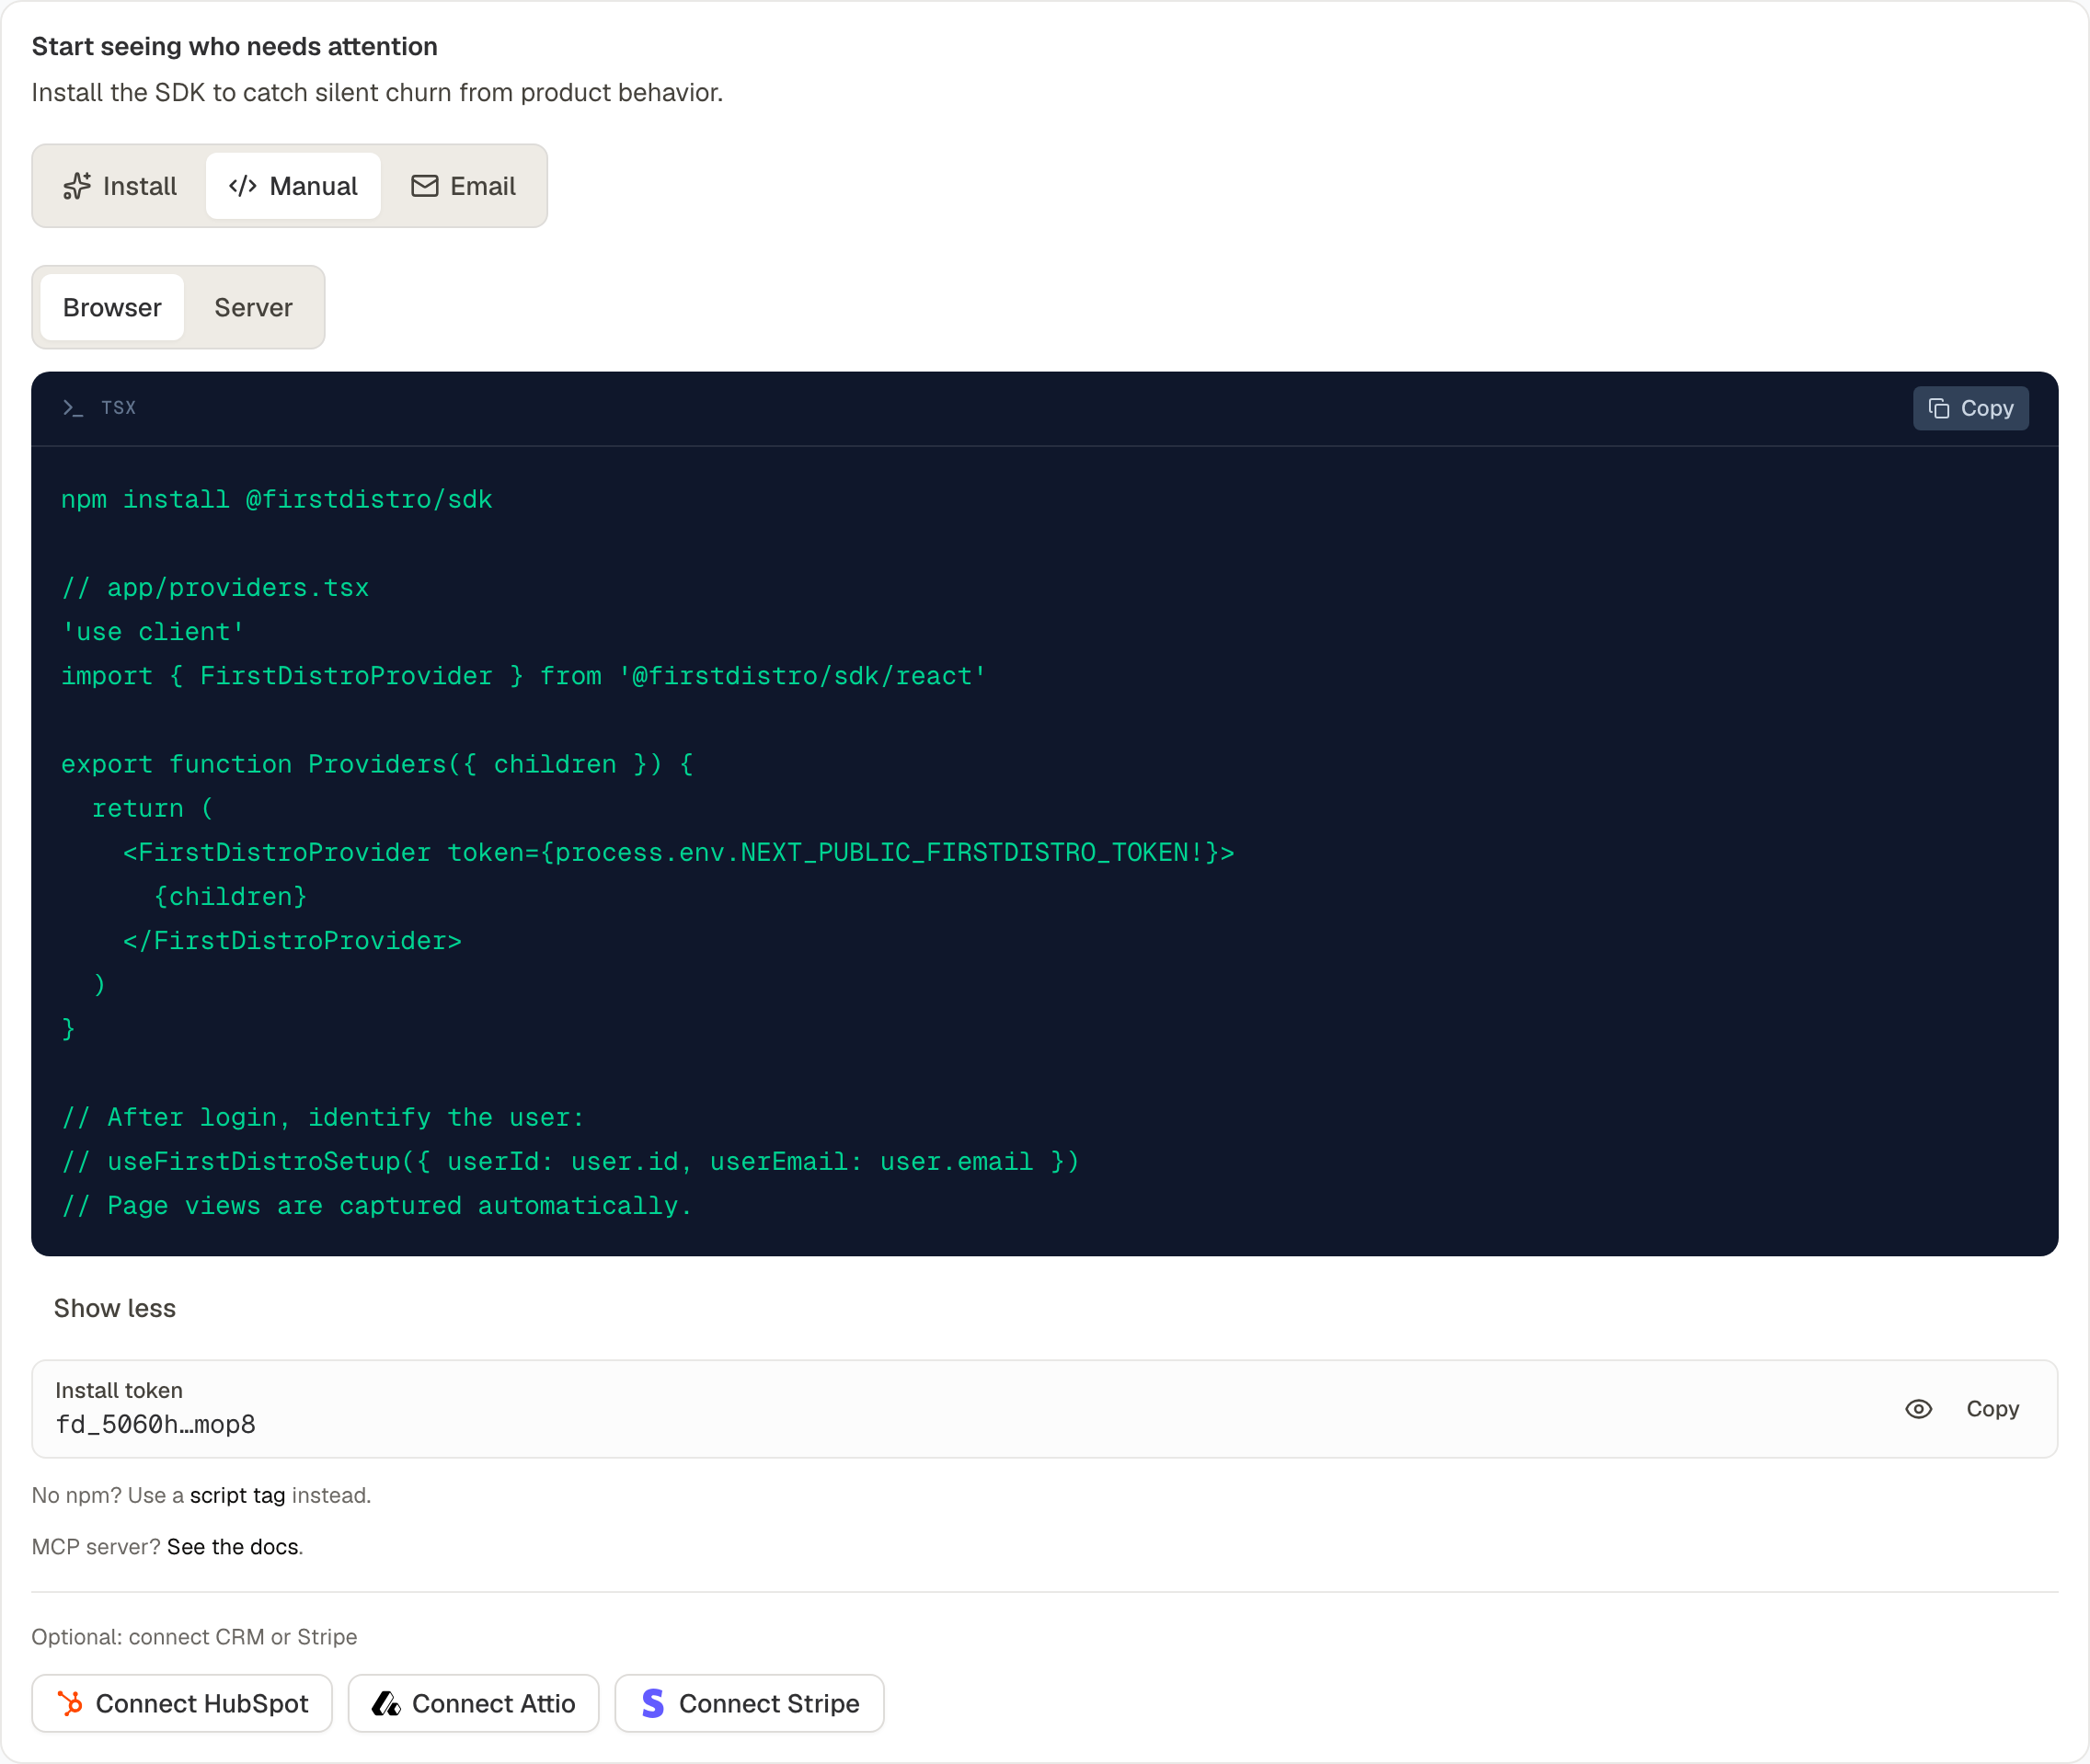The image size is (2090, 1764).
Task: Connect HubSpot integration
Action: [182, 1703]
